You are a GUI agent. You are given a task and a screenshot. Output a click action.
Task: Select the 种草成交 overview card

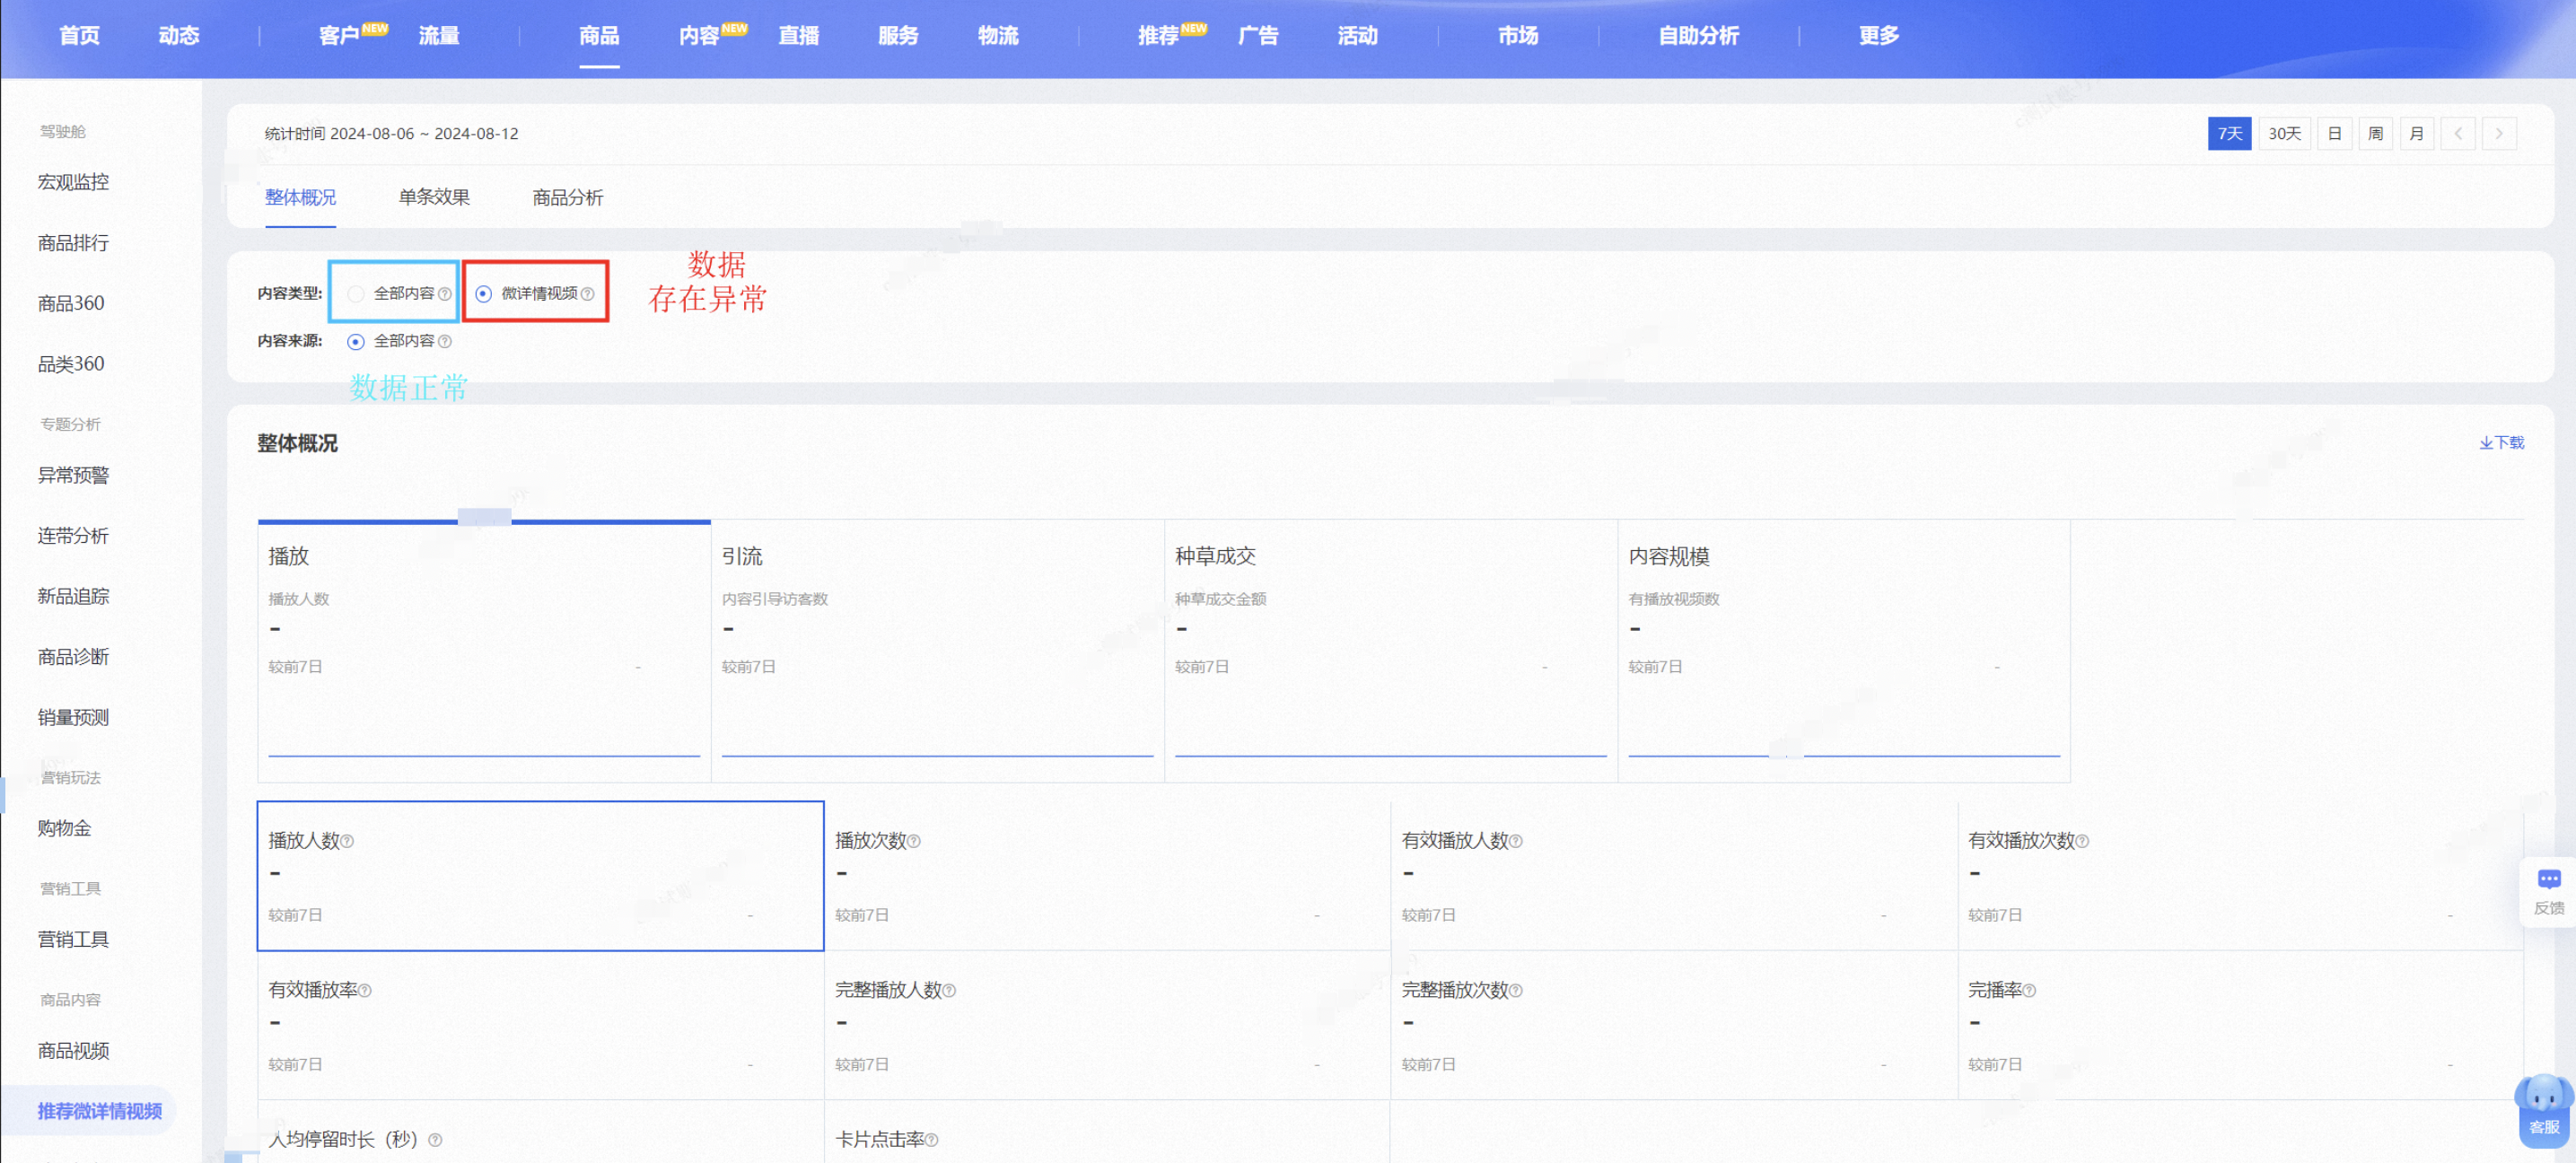1391,650
